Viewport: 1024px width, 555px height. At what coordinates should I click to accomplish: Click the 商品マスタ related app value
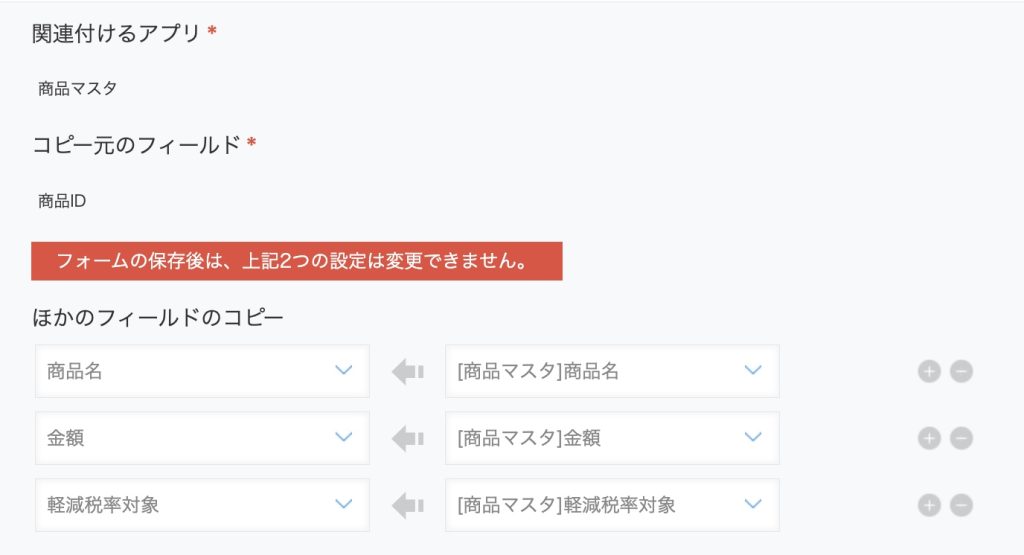coord(77,88)
